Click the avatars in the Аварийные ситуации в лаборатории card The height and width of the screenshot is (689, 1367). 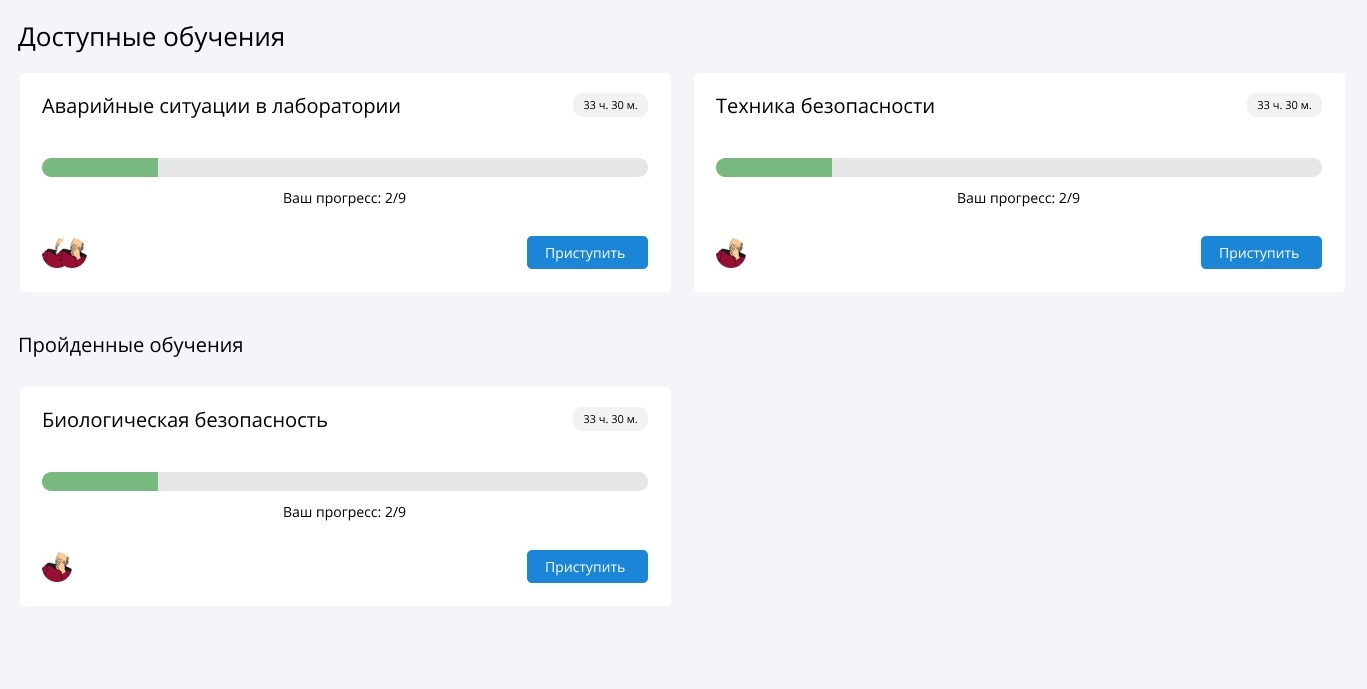[x=64, y=253]
